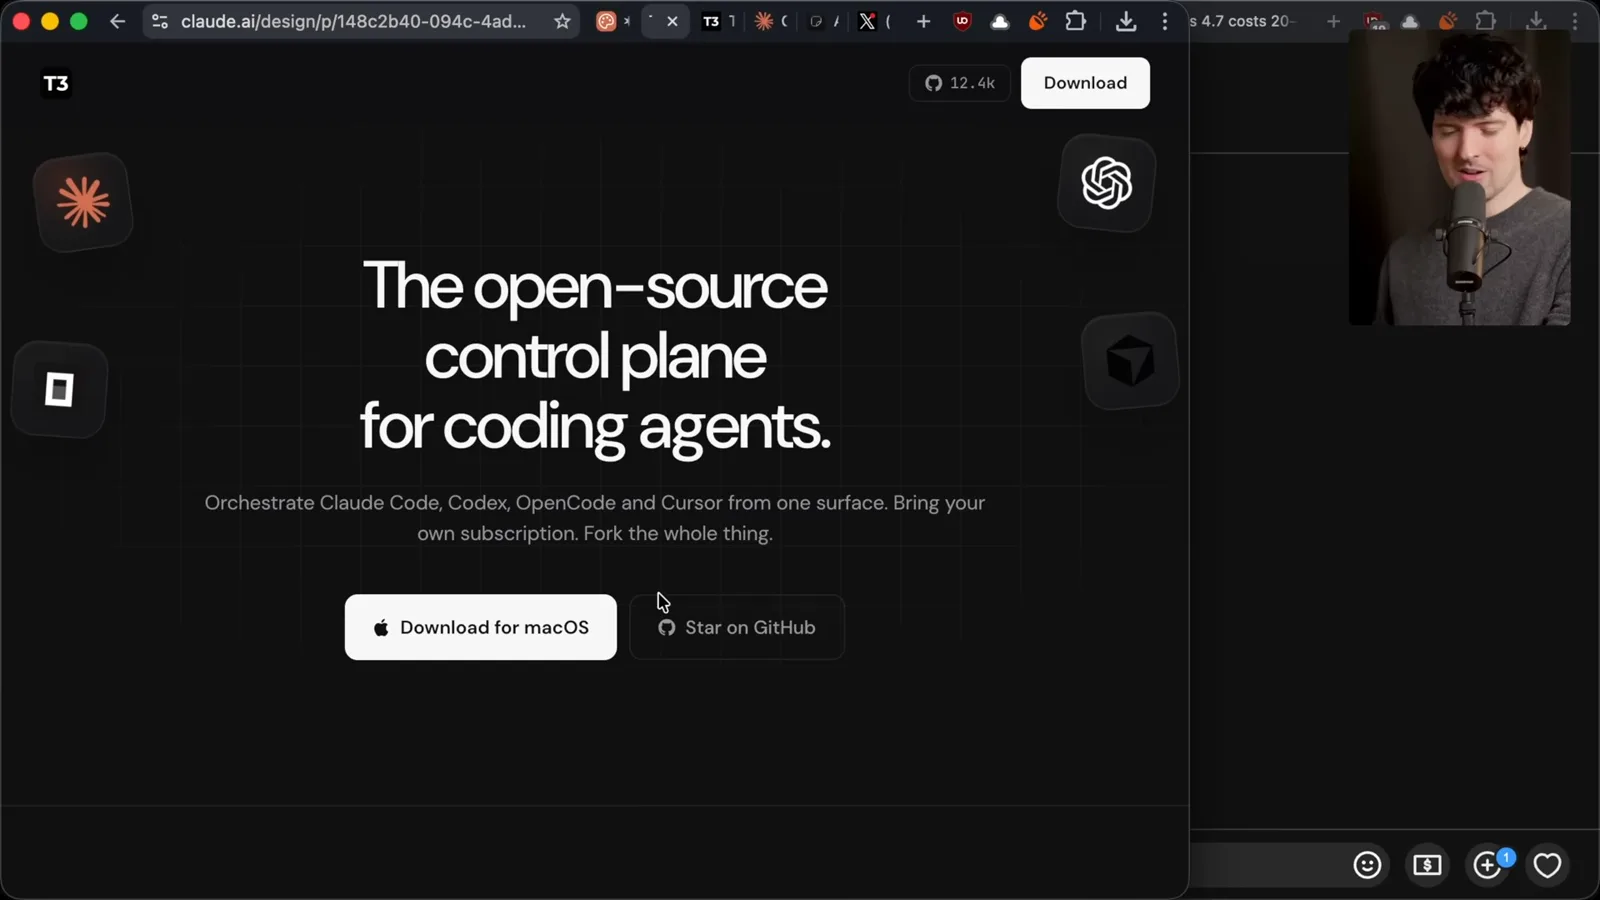
Task: Click the dollar bill money icon
Action: (x=1427, y=865)
